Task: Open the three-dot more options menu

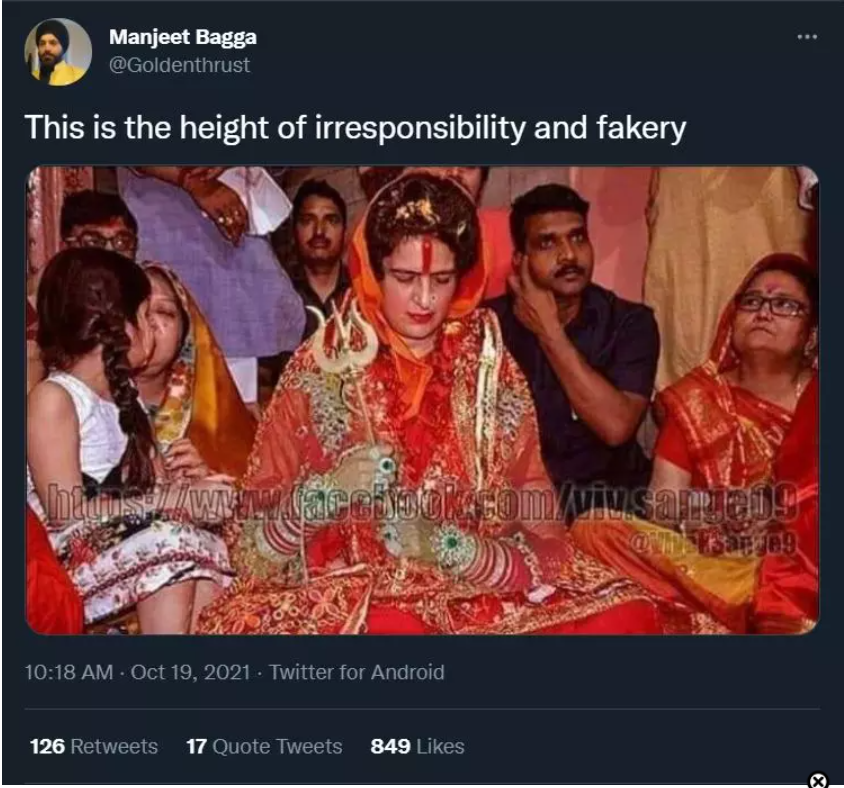Action: click(806, 37)
